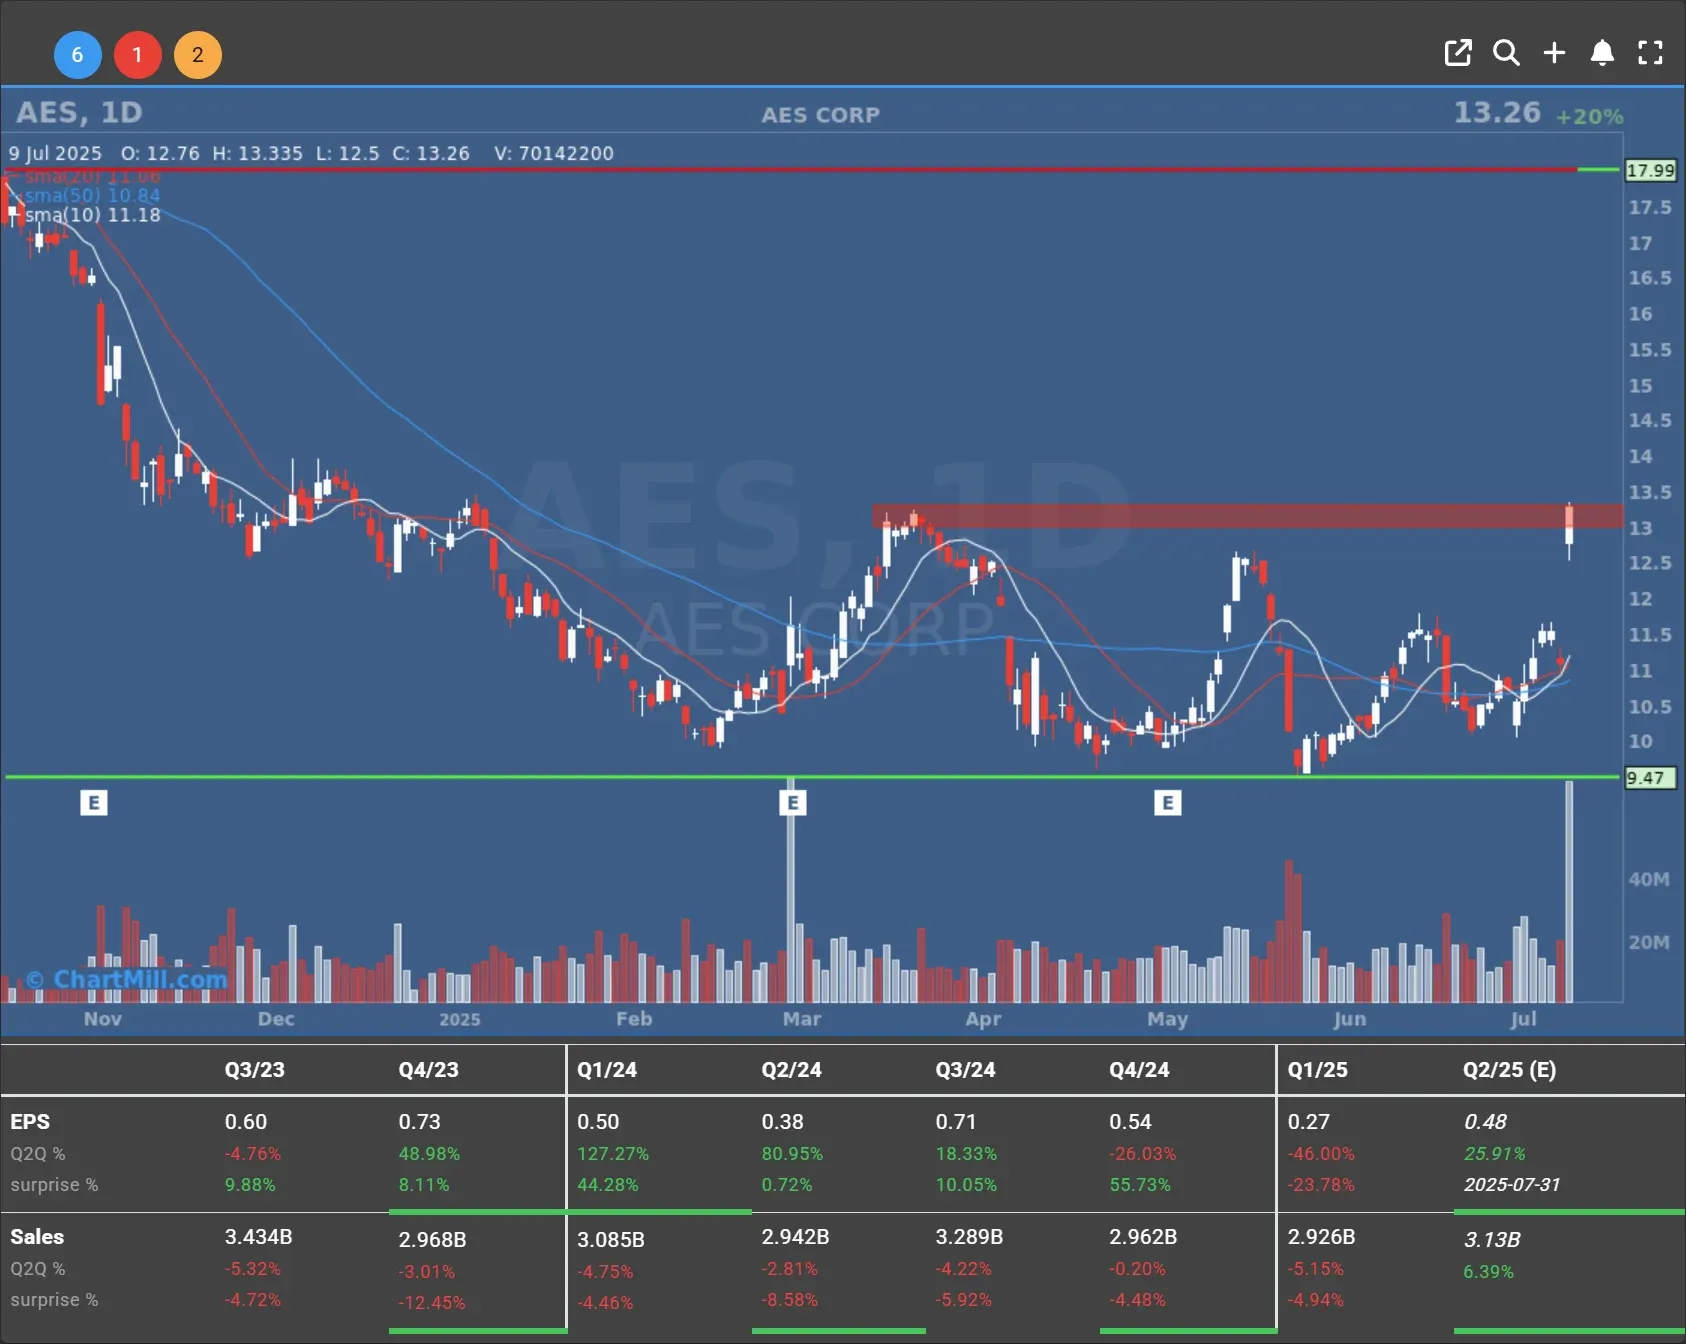Click the 2025 year axis label
The width and height of the screenshot is (1686, 1344).
pyautogui.click(x=460, y=1018)
